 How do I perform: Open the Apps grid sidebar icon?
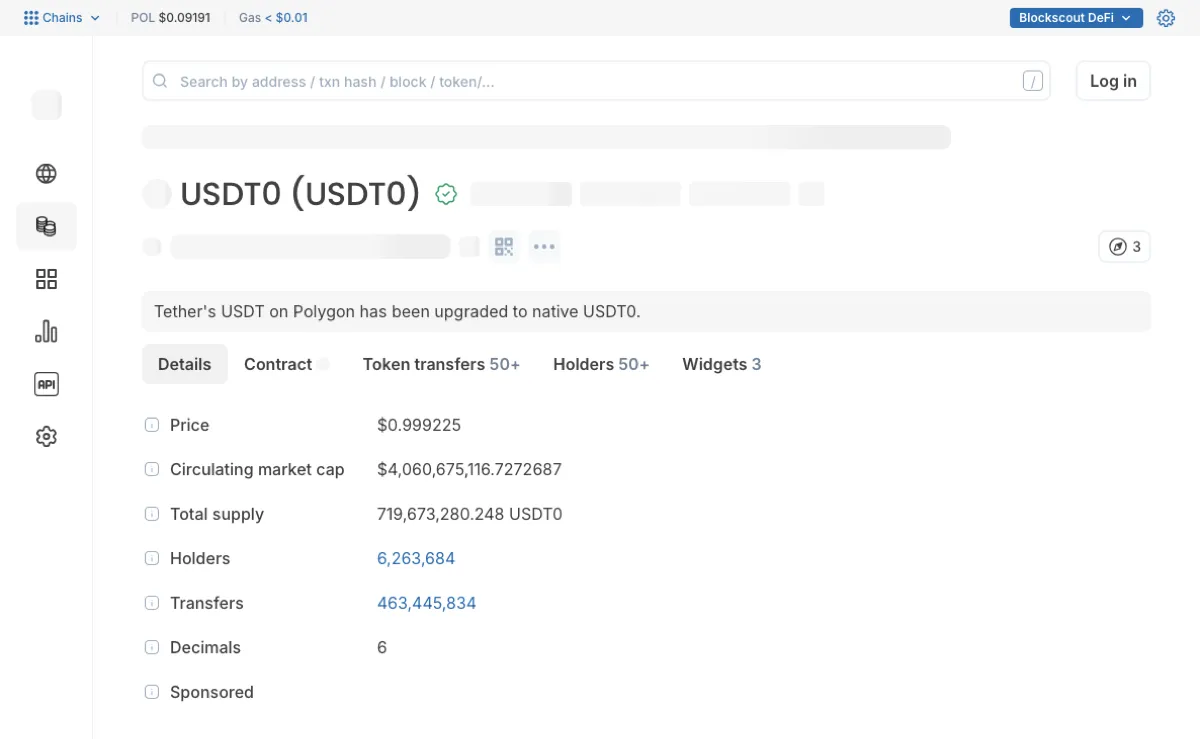(x=46, y=279)
